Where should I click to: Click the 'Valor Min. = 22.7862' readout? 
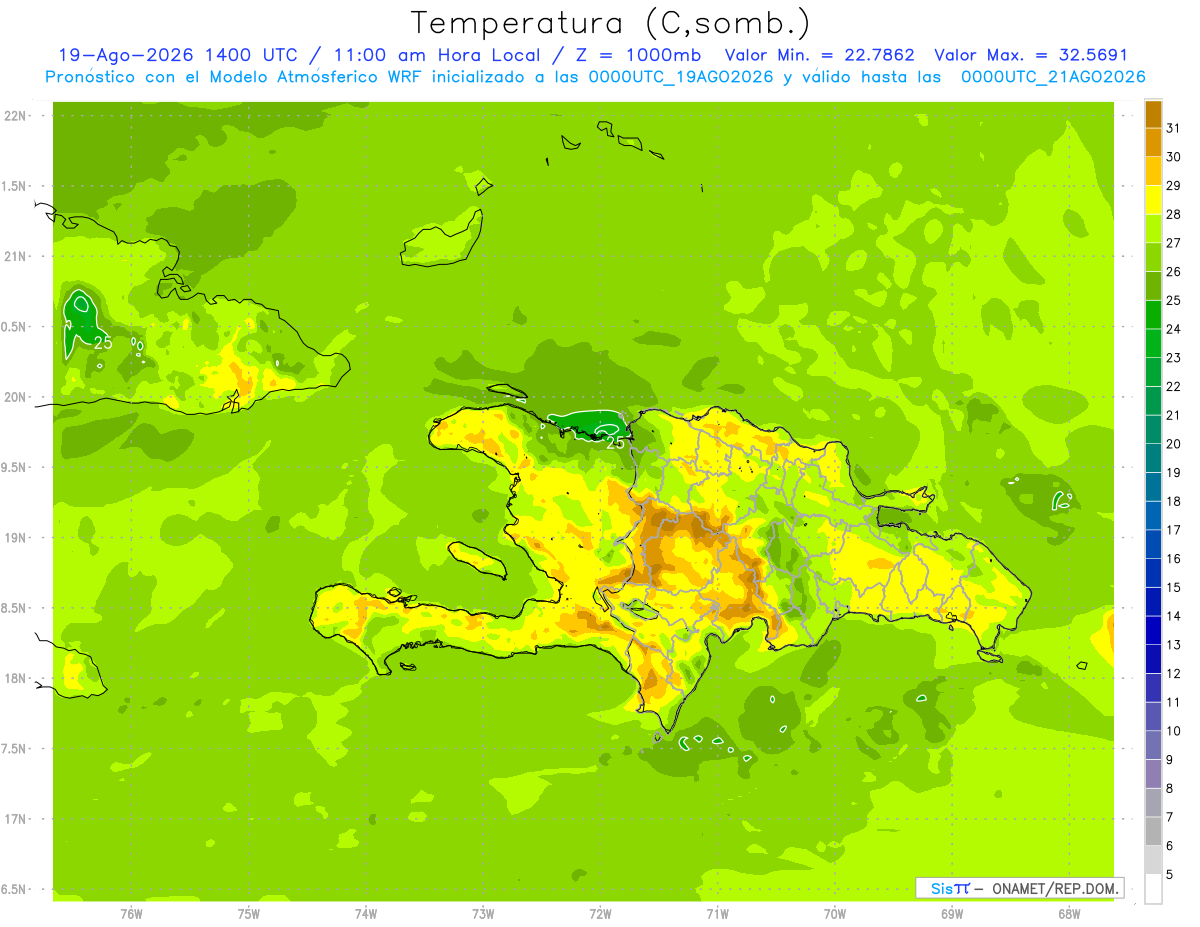(x=820, y=55)
